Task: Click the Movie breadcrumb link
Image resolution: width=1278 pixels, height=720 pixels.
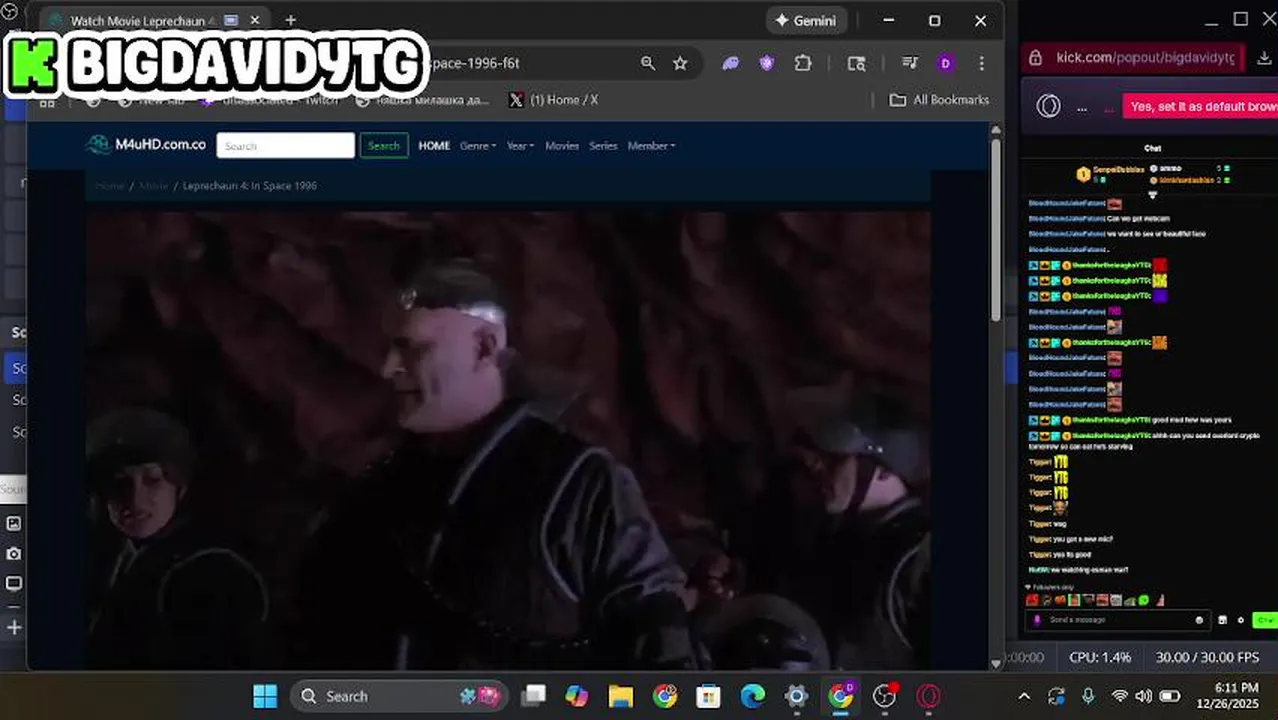Action: pos(153,186)
